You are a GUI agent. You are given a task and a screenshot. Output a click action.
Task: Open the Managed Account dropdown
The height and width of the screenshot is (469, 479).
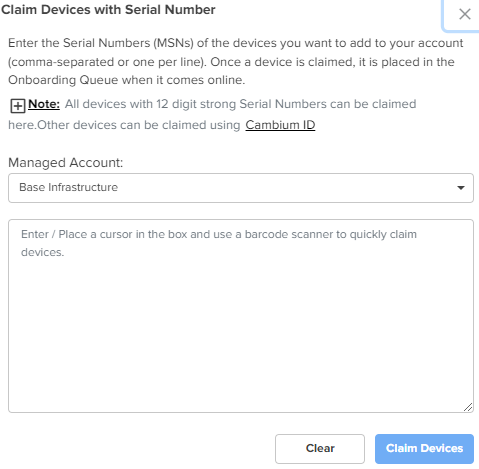[241, 188]
